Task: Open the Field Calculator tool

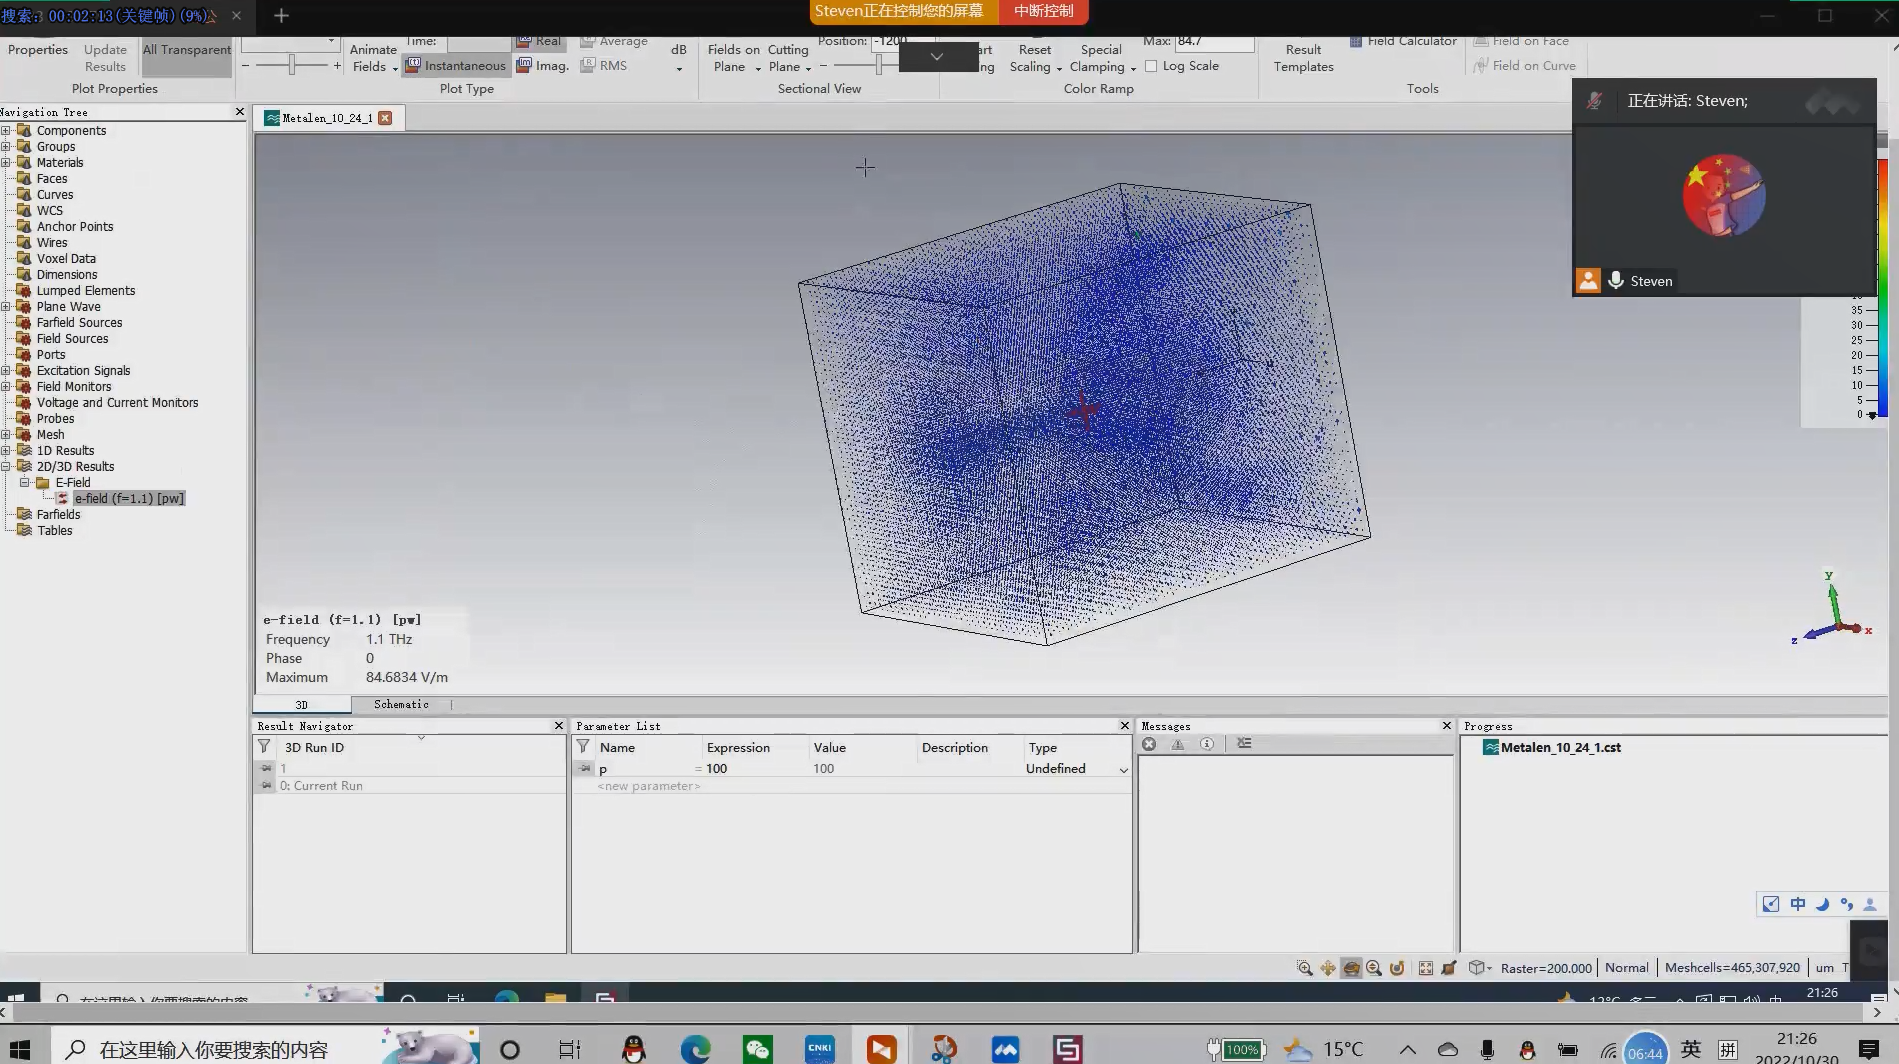Action: pyautogui.click(x=1403, y=42)
